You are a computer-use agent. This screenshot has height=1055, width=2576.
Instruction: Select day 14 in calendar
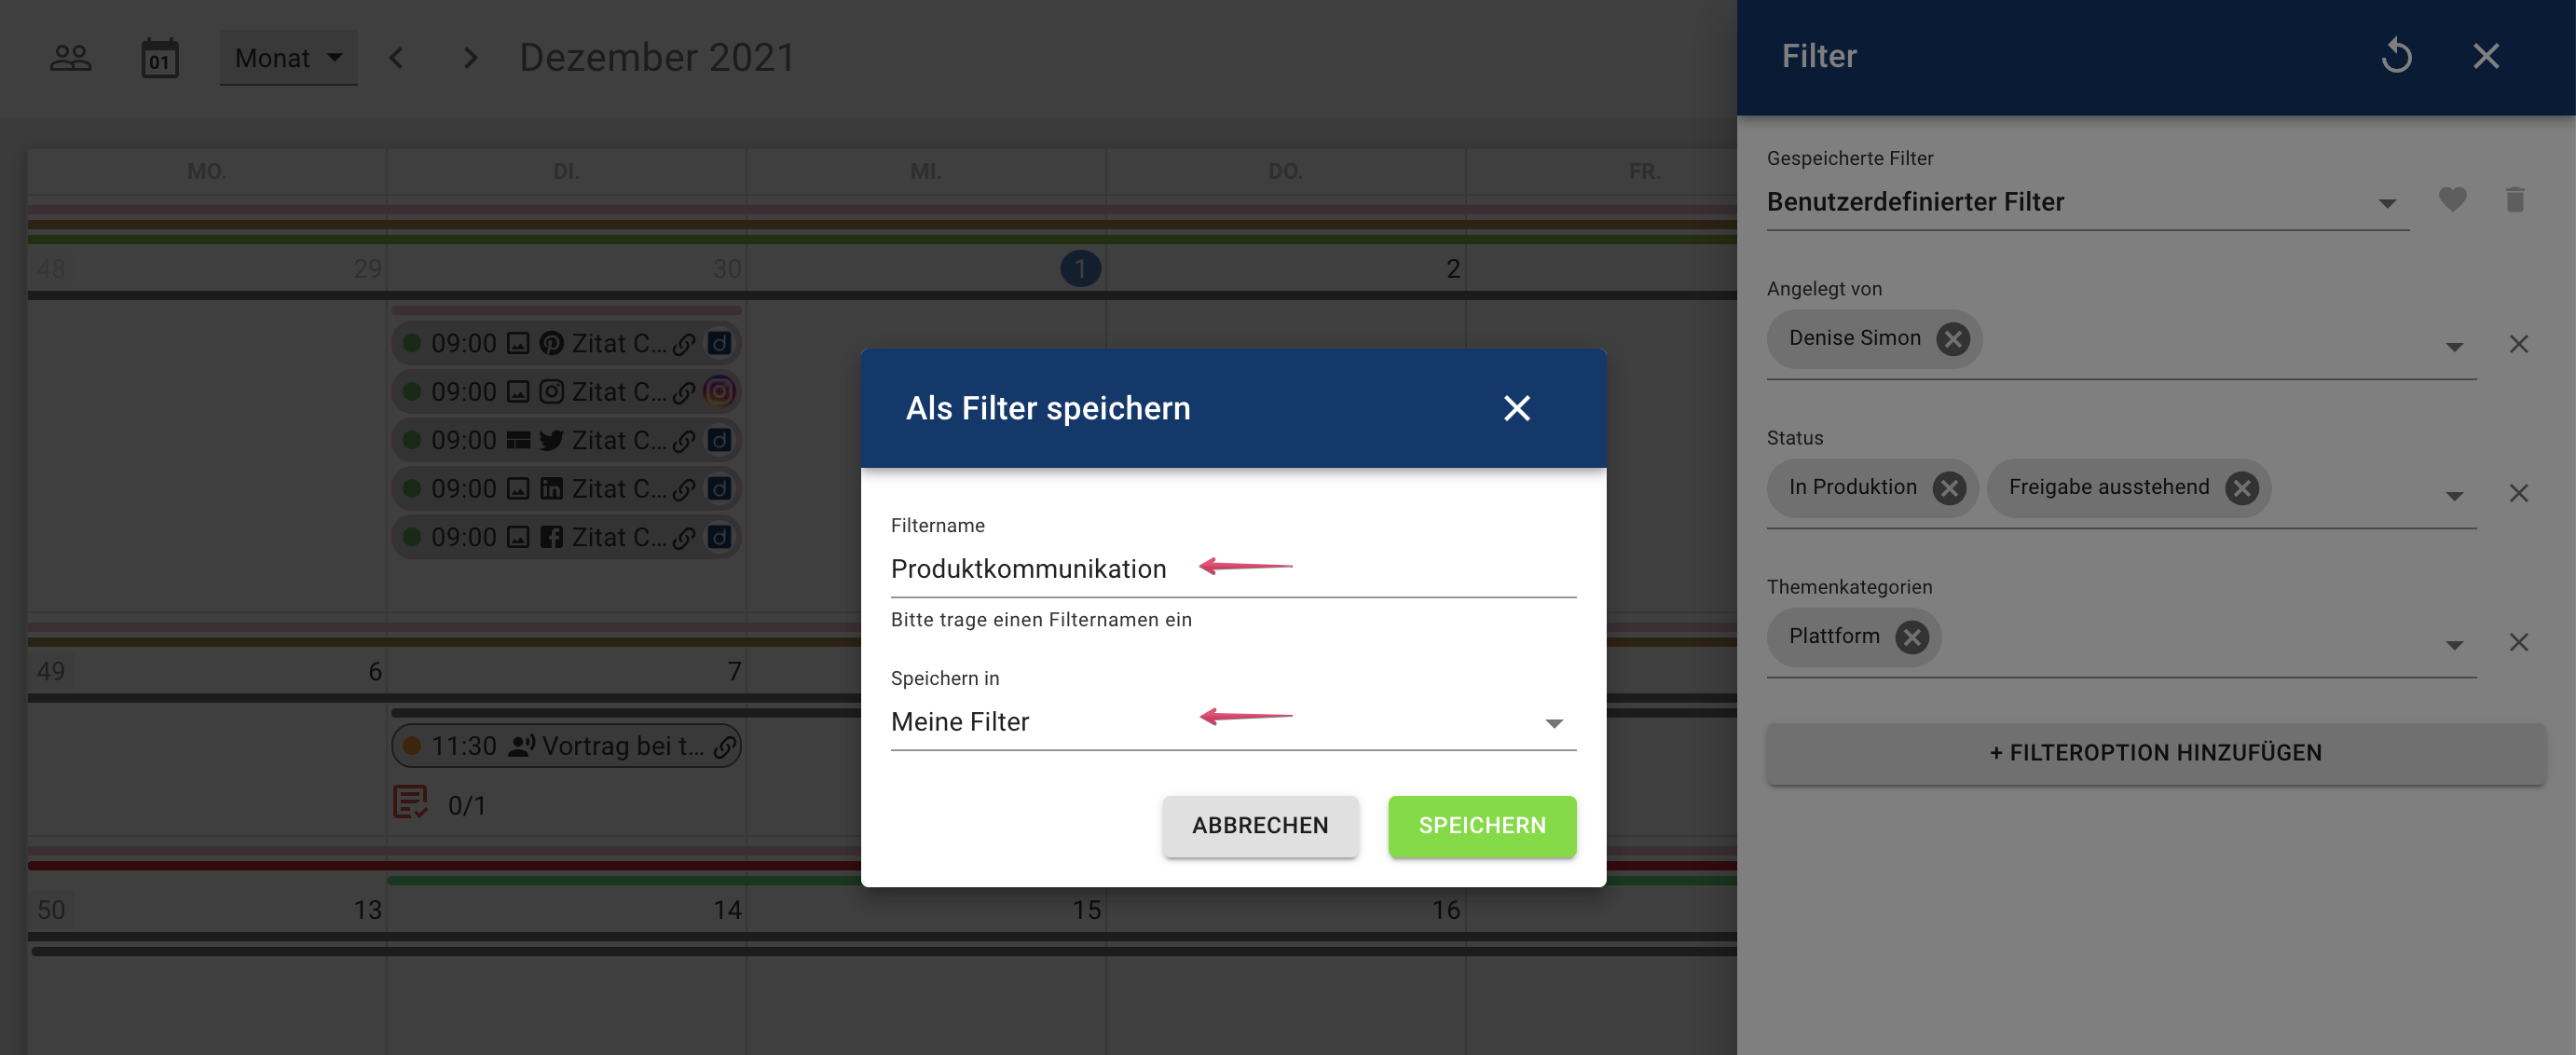click(x=727, y=910)
